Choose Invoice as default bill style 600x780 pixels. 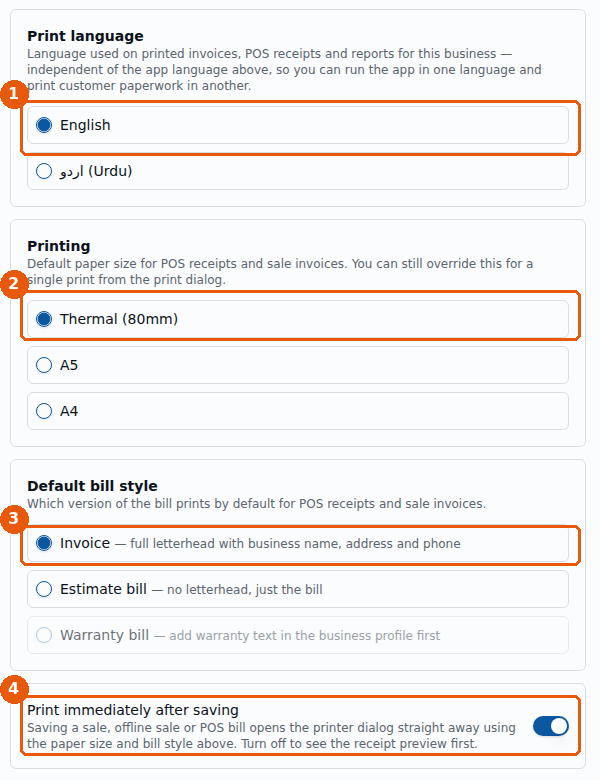pyautogui.click(x=298, y=543)
